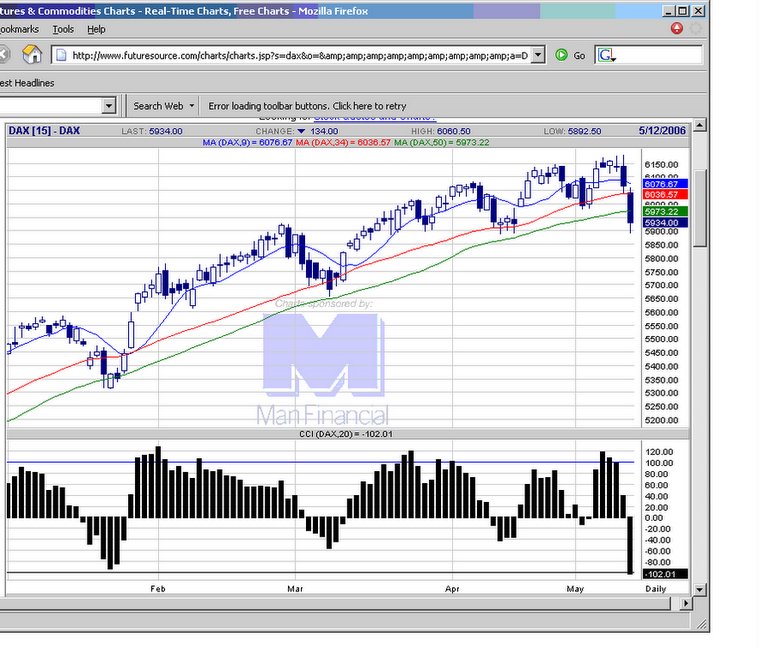Click the vertical scrollbar down arrow
This screenshot has height=649, width=759.
(x=699, y=589)
